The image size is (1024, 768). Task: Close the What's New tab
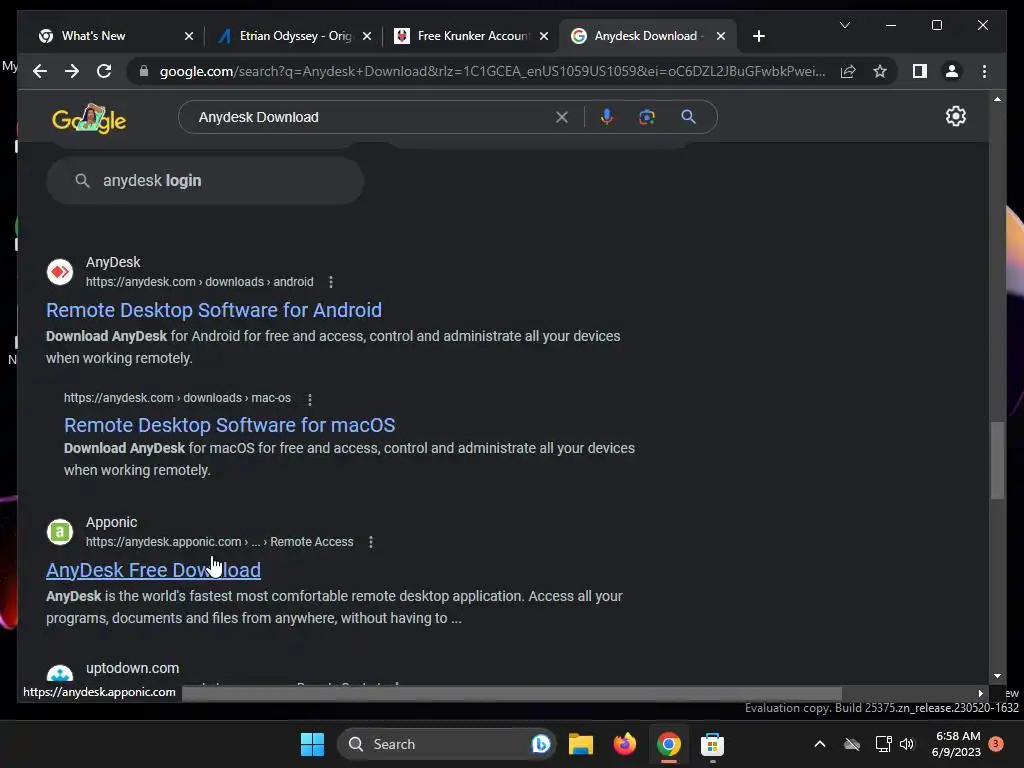tap(189, 36)
